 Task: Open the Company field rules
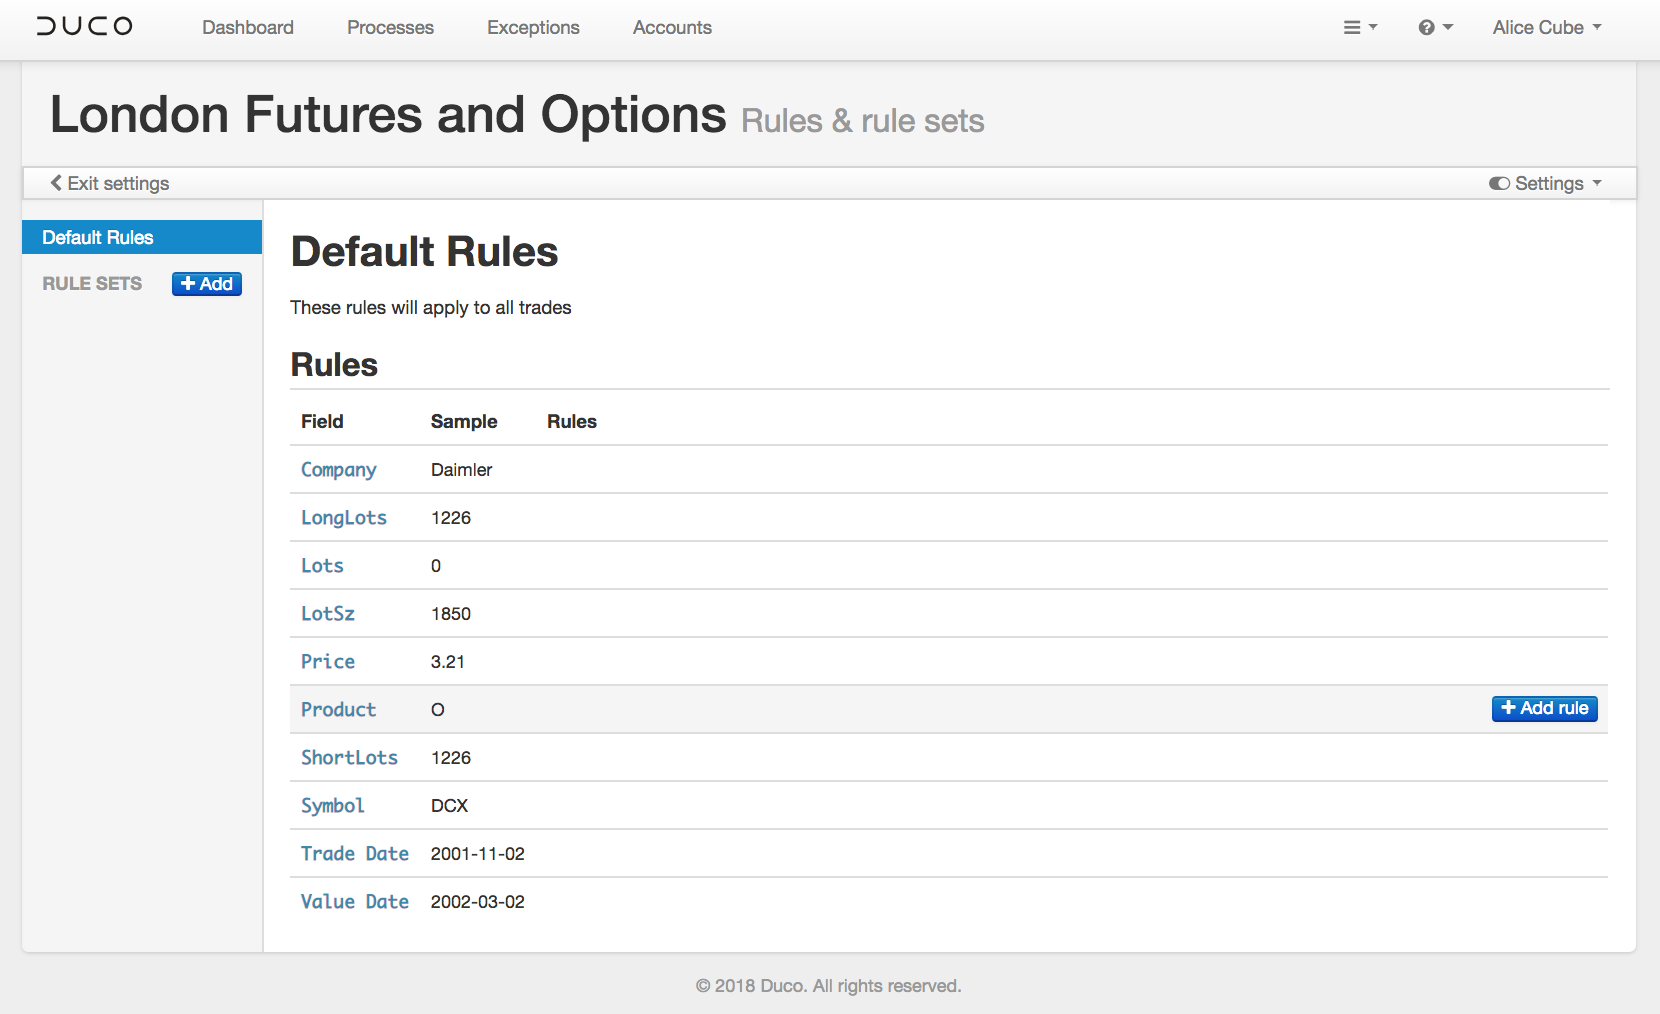(x=338, y=470)
